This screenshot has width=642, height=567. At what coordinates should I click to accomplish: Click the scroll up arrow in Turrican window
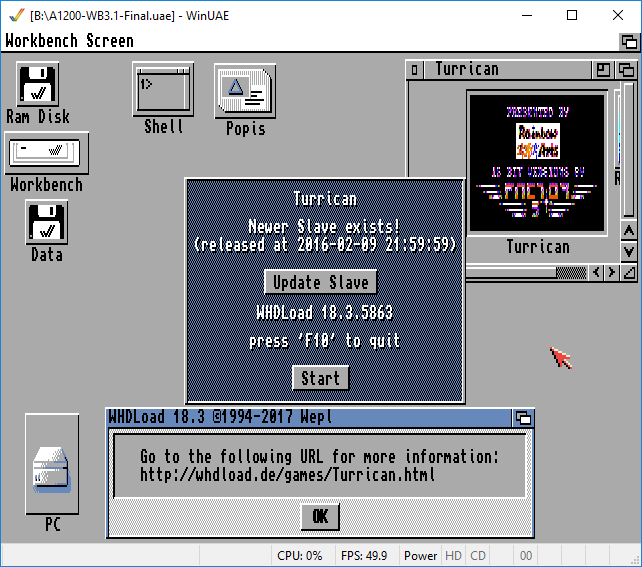pos(628,231)
